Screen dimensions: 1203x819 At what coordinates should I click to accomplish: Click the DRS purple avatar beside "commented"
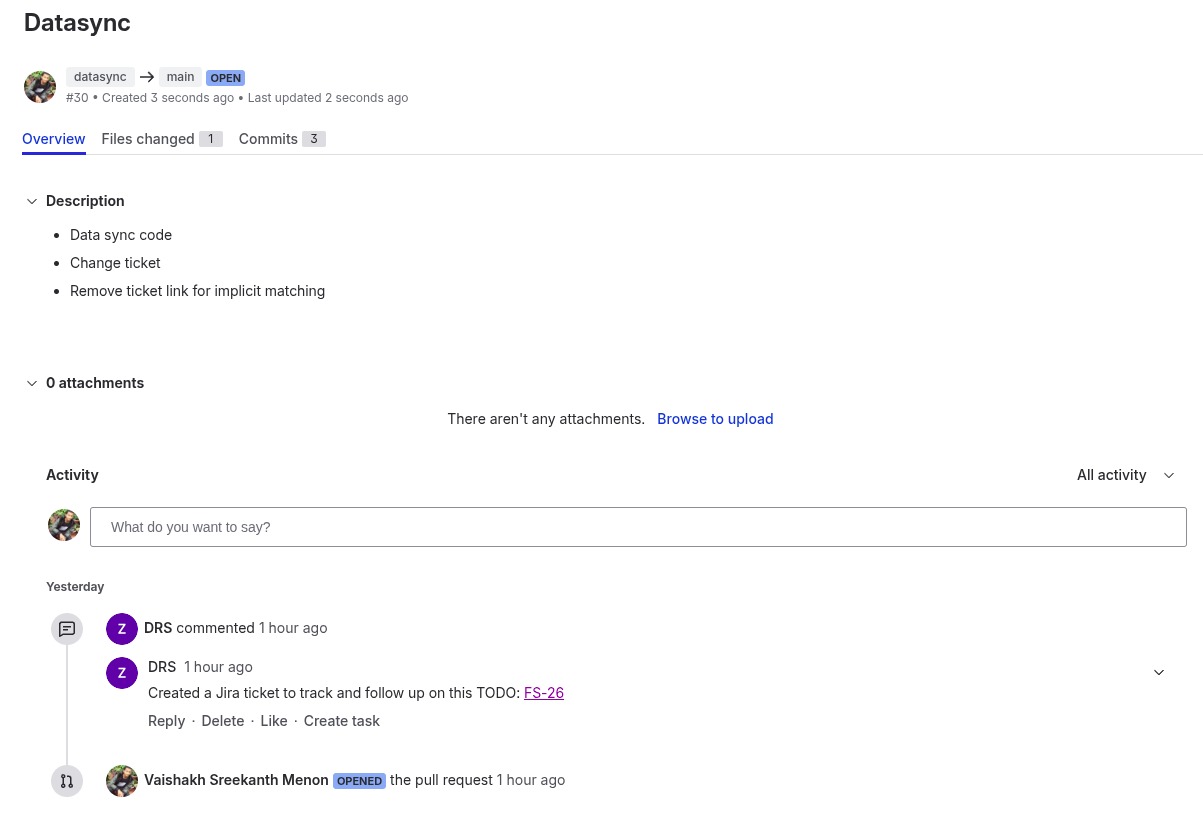(x=122, y=629)
